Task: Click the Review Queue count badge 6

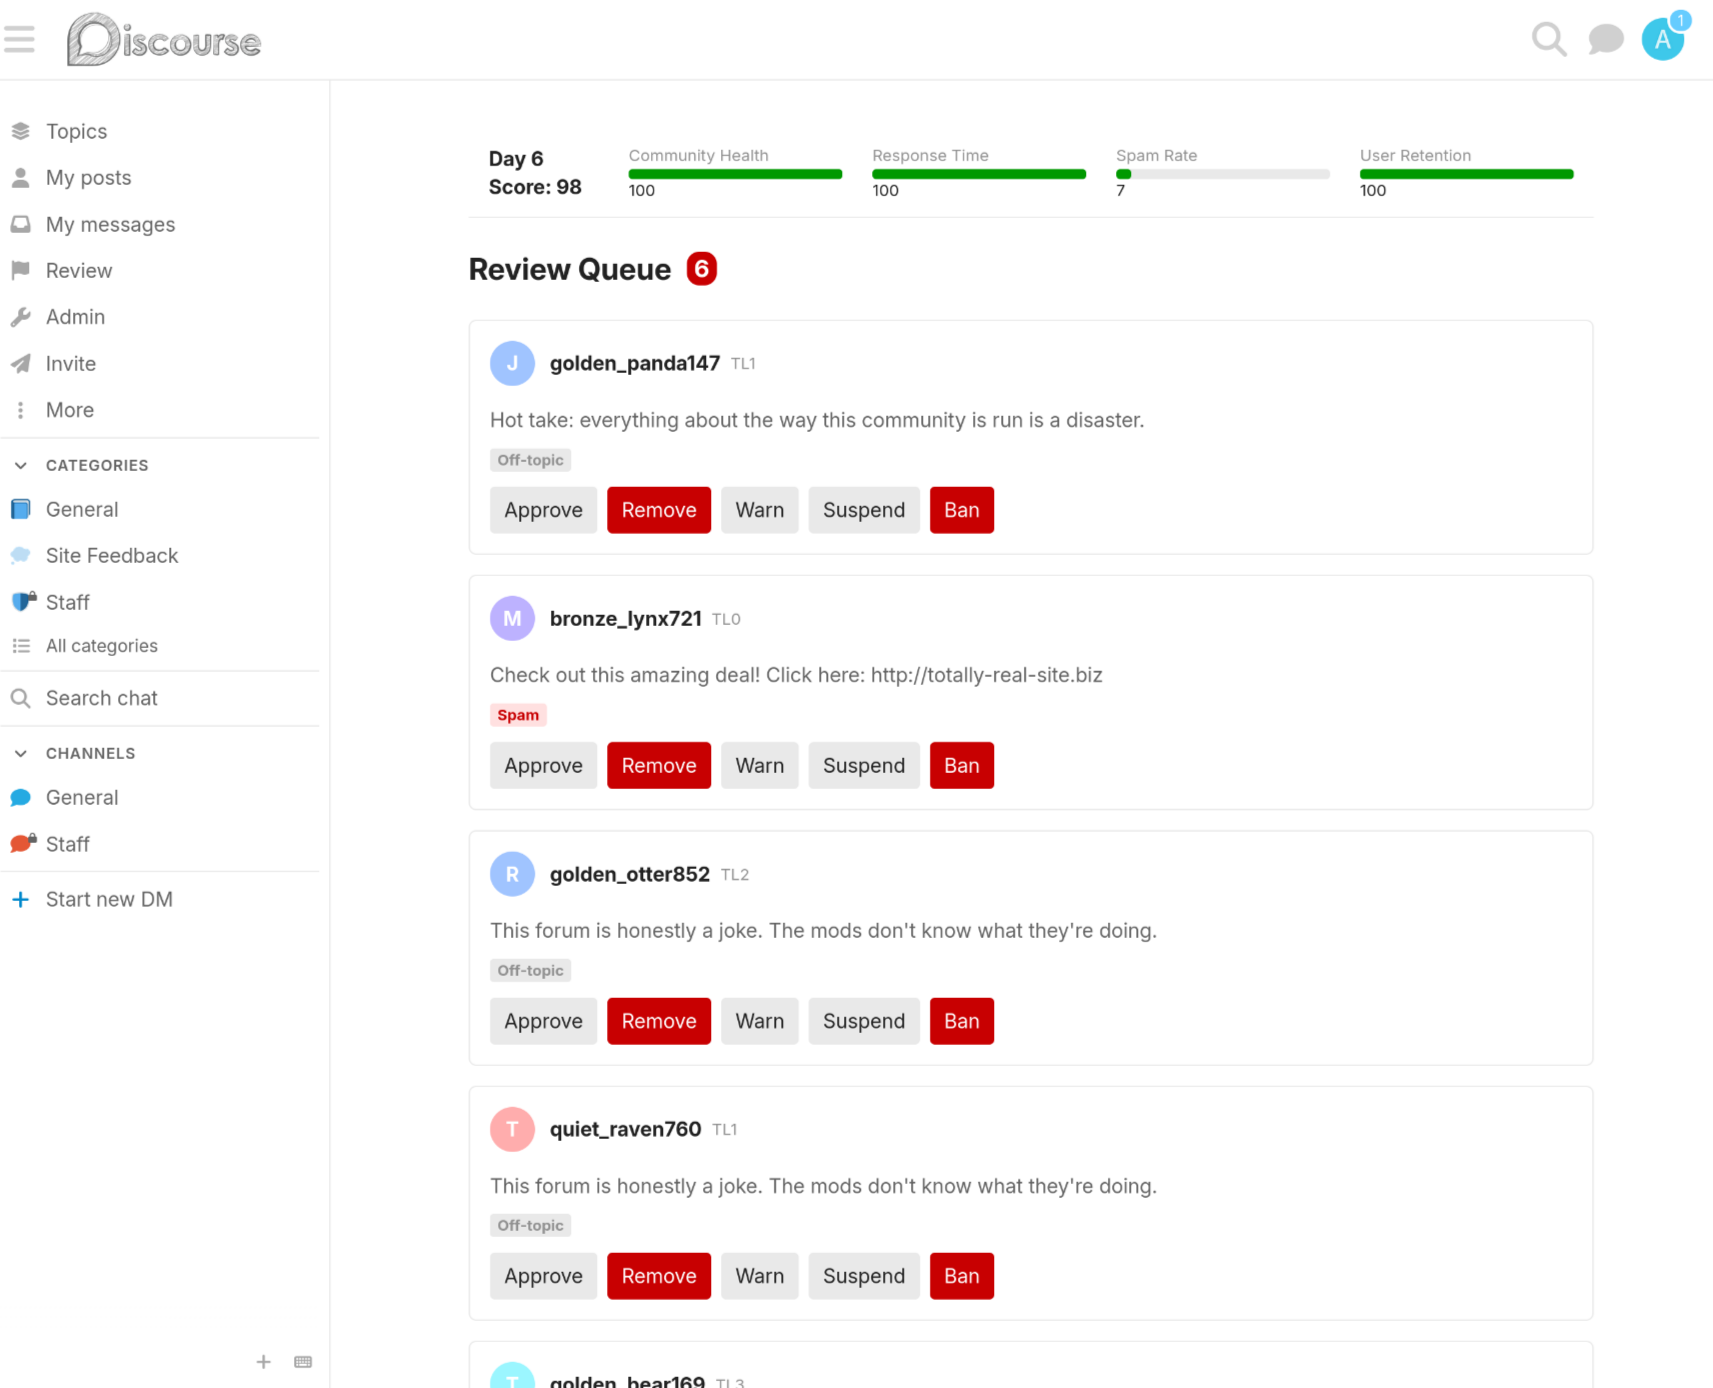Action: 701,269
